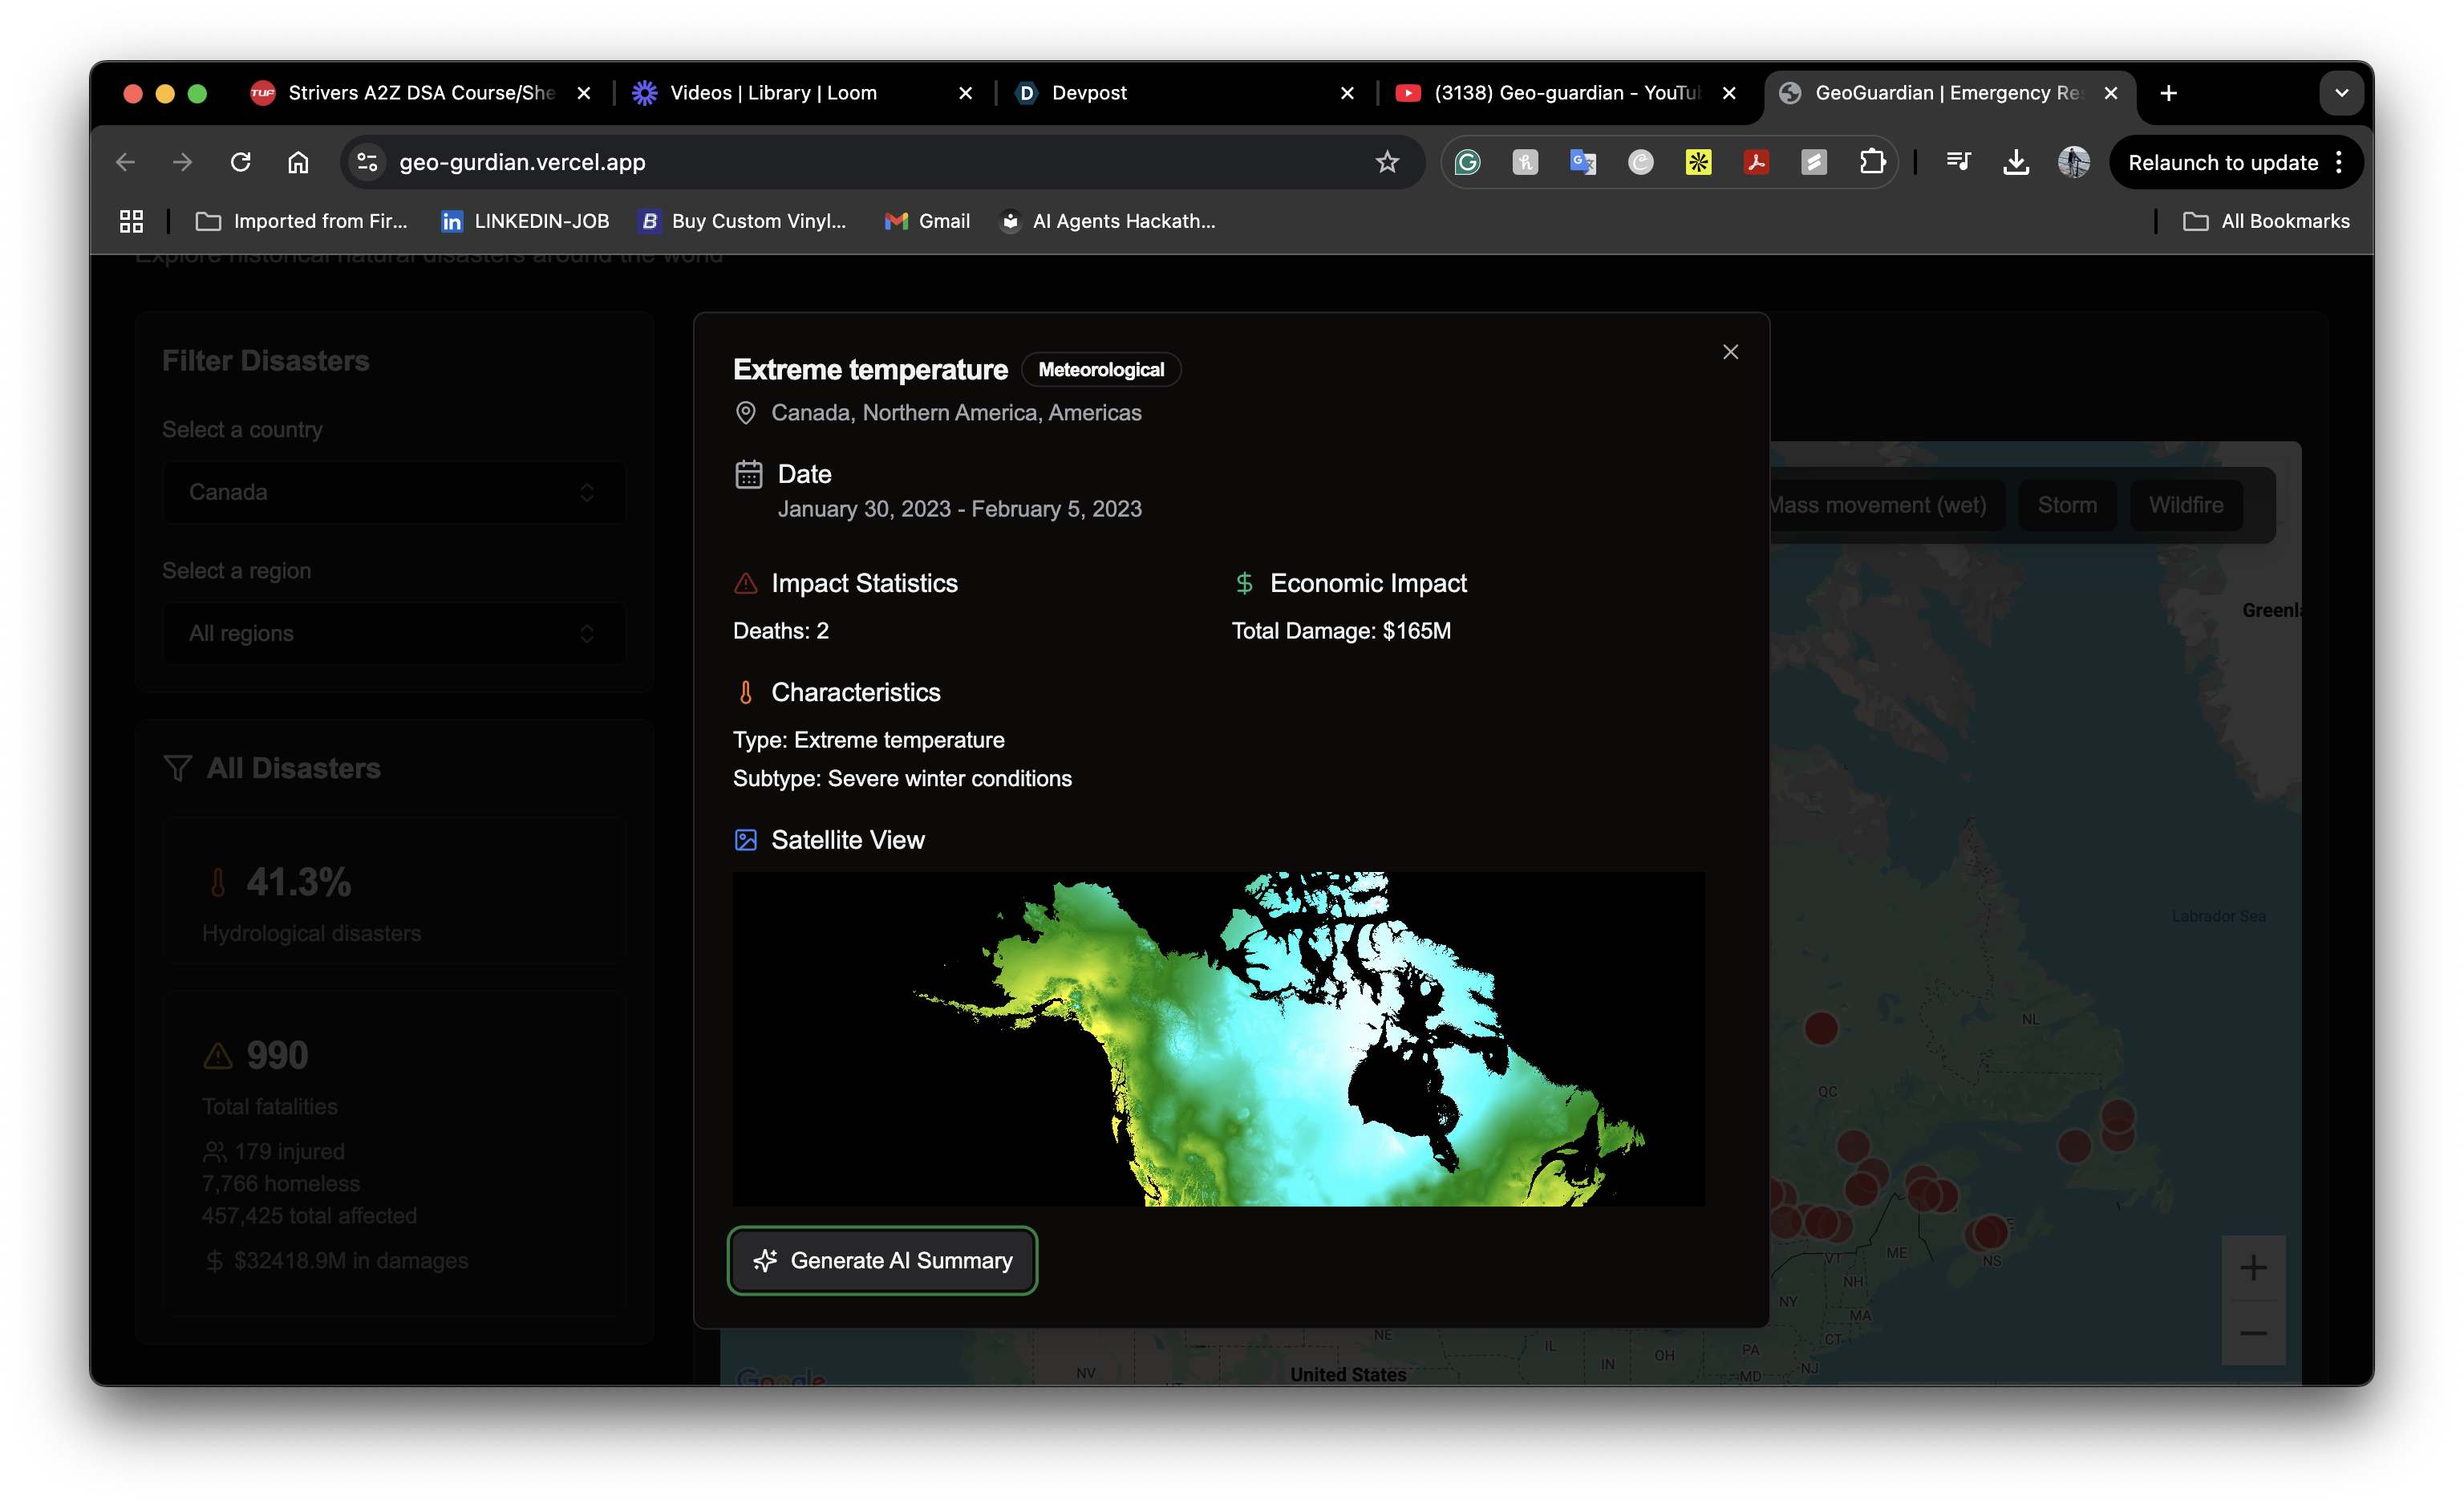Open the browser Home icon
Viewport: 2464px width, 1505px height.
(298, 162)
